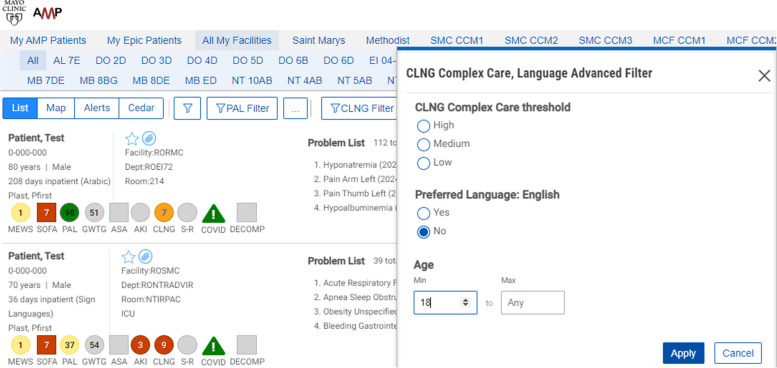Choose No for Preferred Language English

423,232
